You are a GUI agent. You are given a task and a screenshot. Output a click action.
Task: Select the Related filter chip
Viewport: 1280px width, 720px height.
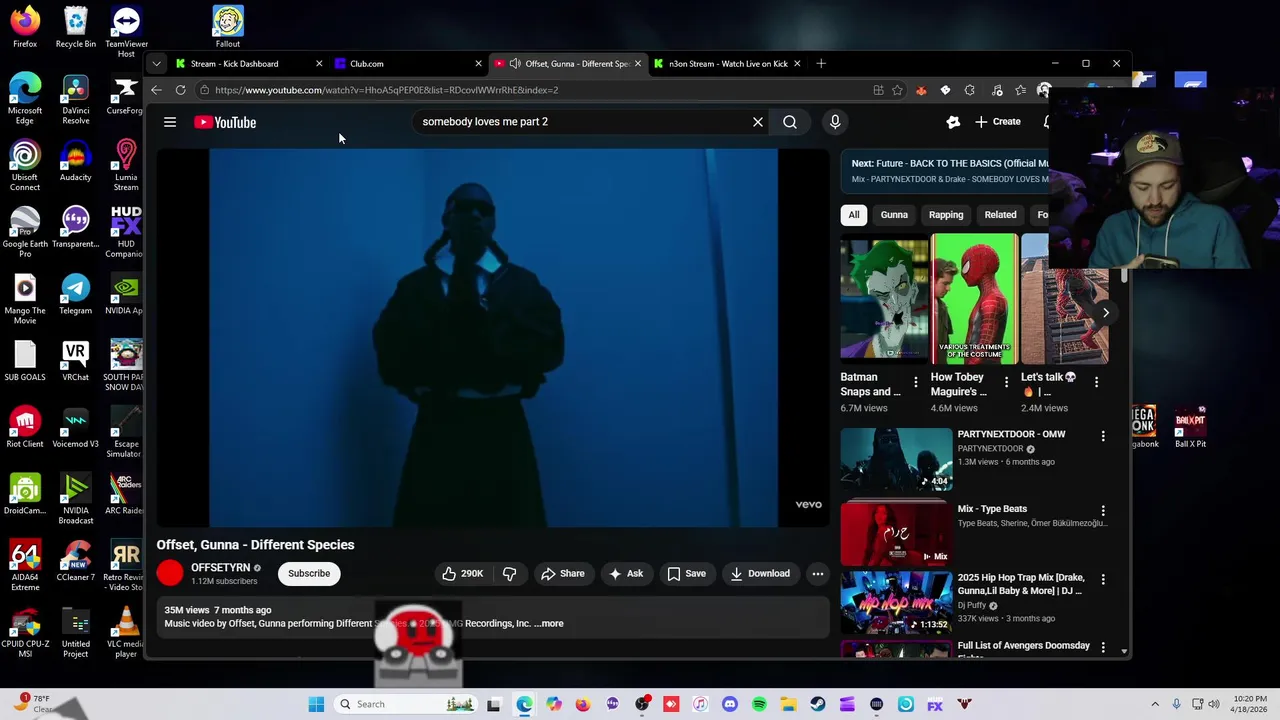pos(1000,215)
